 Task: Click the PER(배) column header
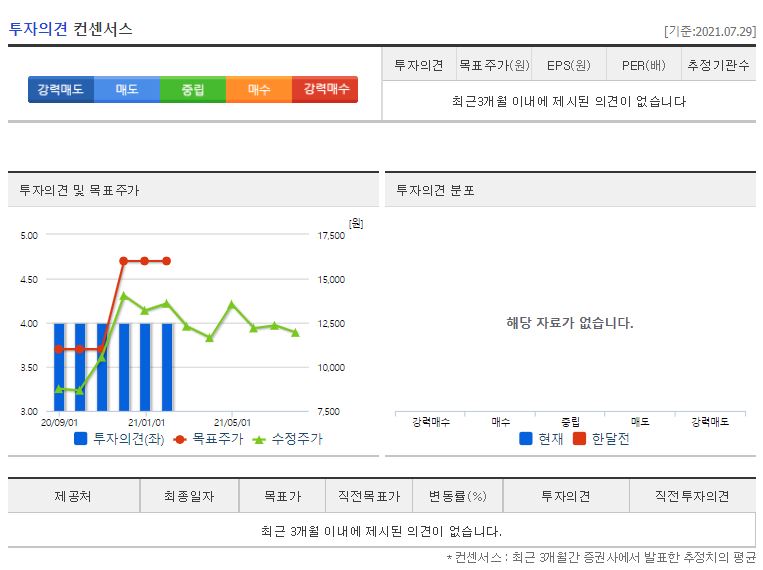tap(643, 65)
